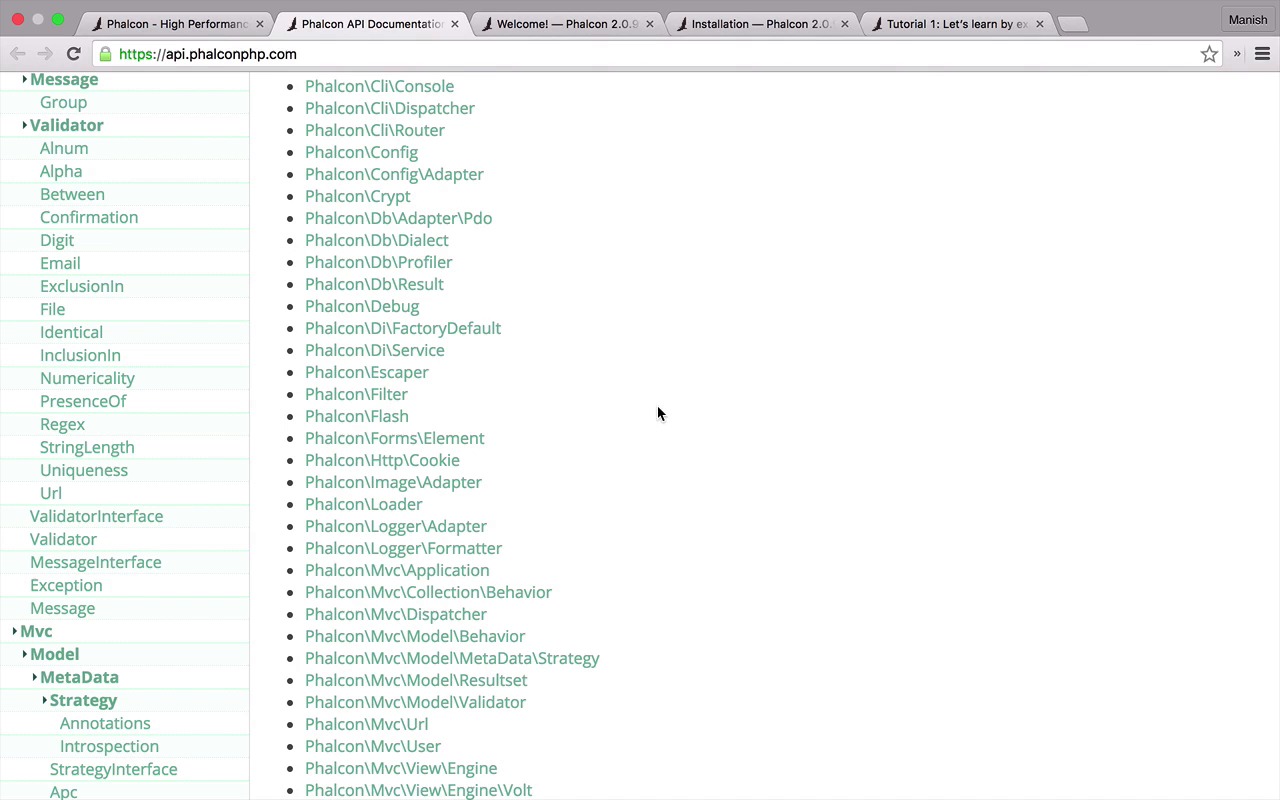
Task: Open the Phalcon\Crypt link
Action: [357, 196]
